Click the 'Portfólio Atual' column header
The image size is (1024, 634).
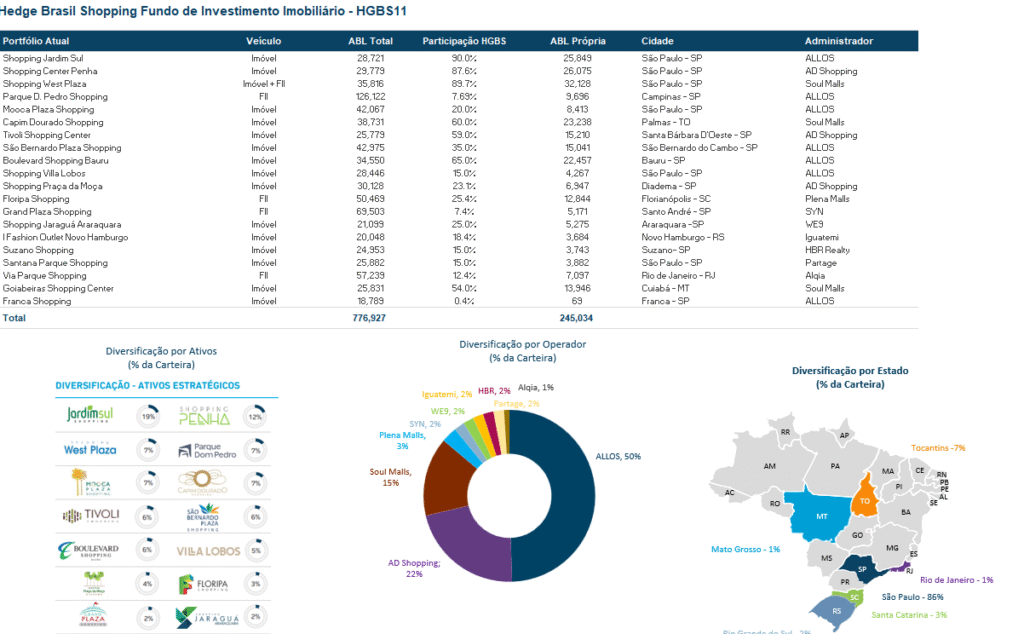pos(36,40)
